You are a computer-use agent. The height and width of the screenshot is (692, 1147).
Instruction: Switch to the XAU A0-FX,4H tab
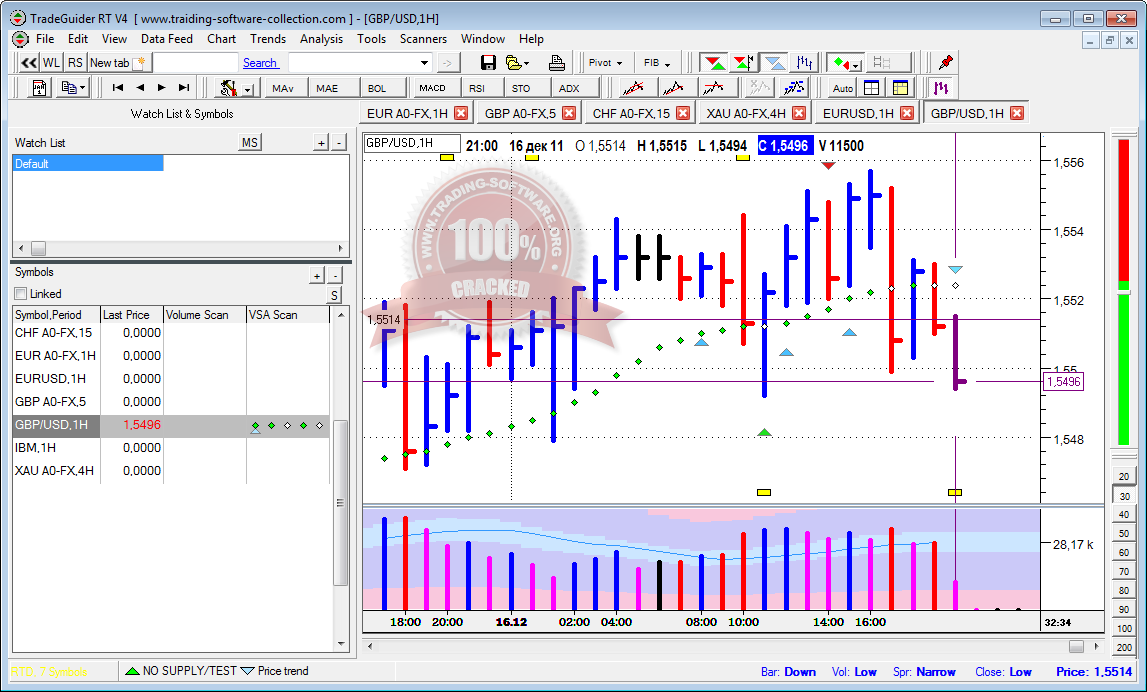click(x=745, y=113)
